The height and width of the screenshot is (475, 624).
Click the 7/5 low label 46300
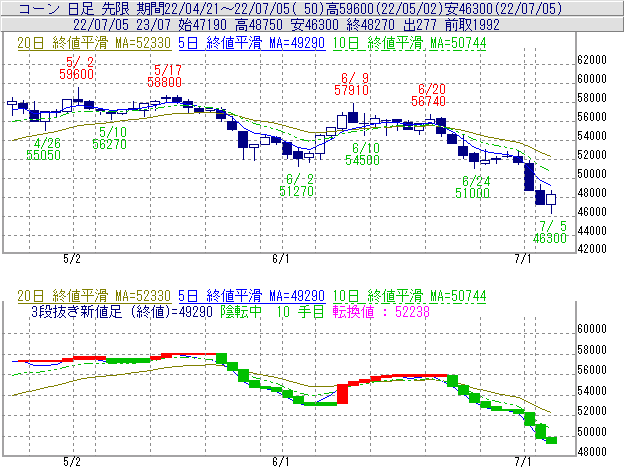[550, 238]
